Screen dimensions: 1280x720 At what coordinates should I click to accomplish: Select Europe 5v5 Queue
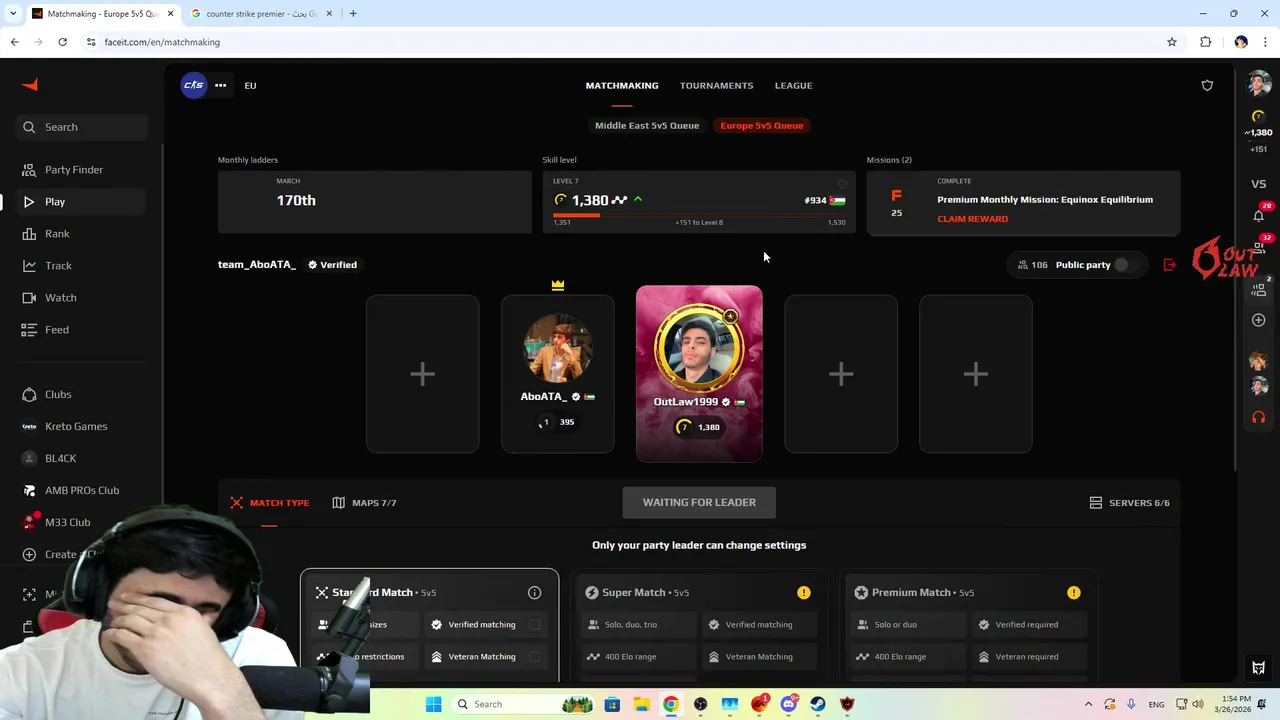[x=762, y=125]
